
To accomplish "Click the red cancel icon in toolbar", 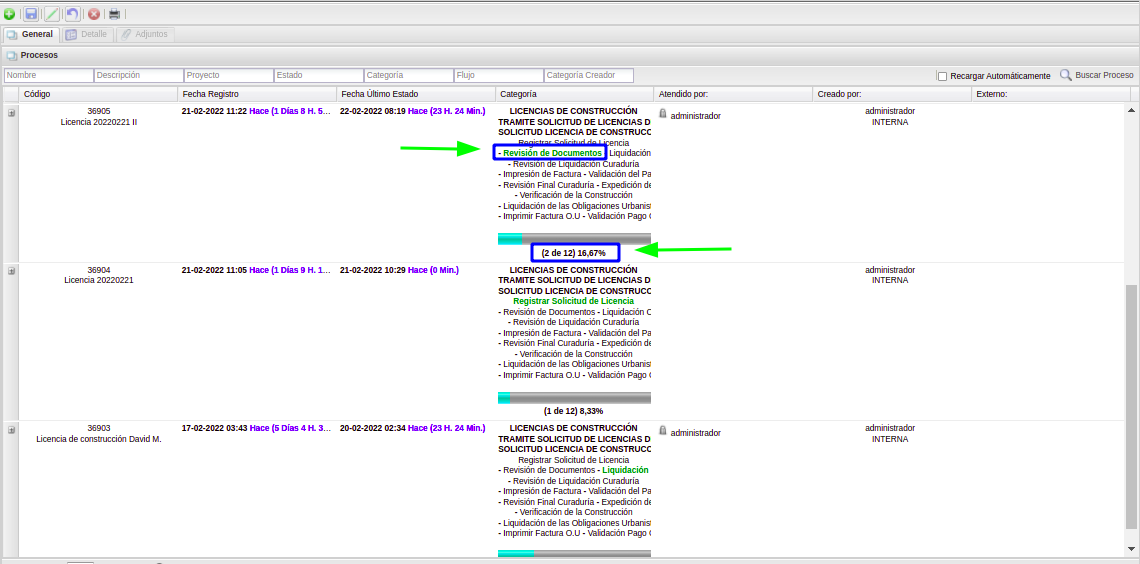I will [x=94, y=14].
